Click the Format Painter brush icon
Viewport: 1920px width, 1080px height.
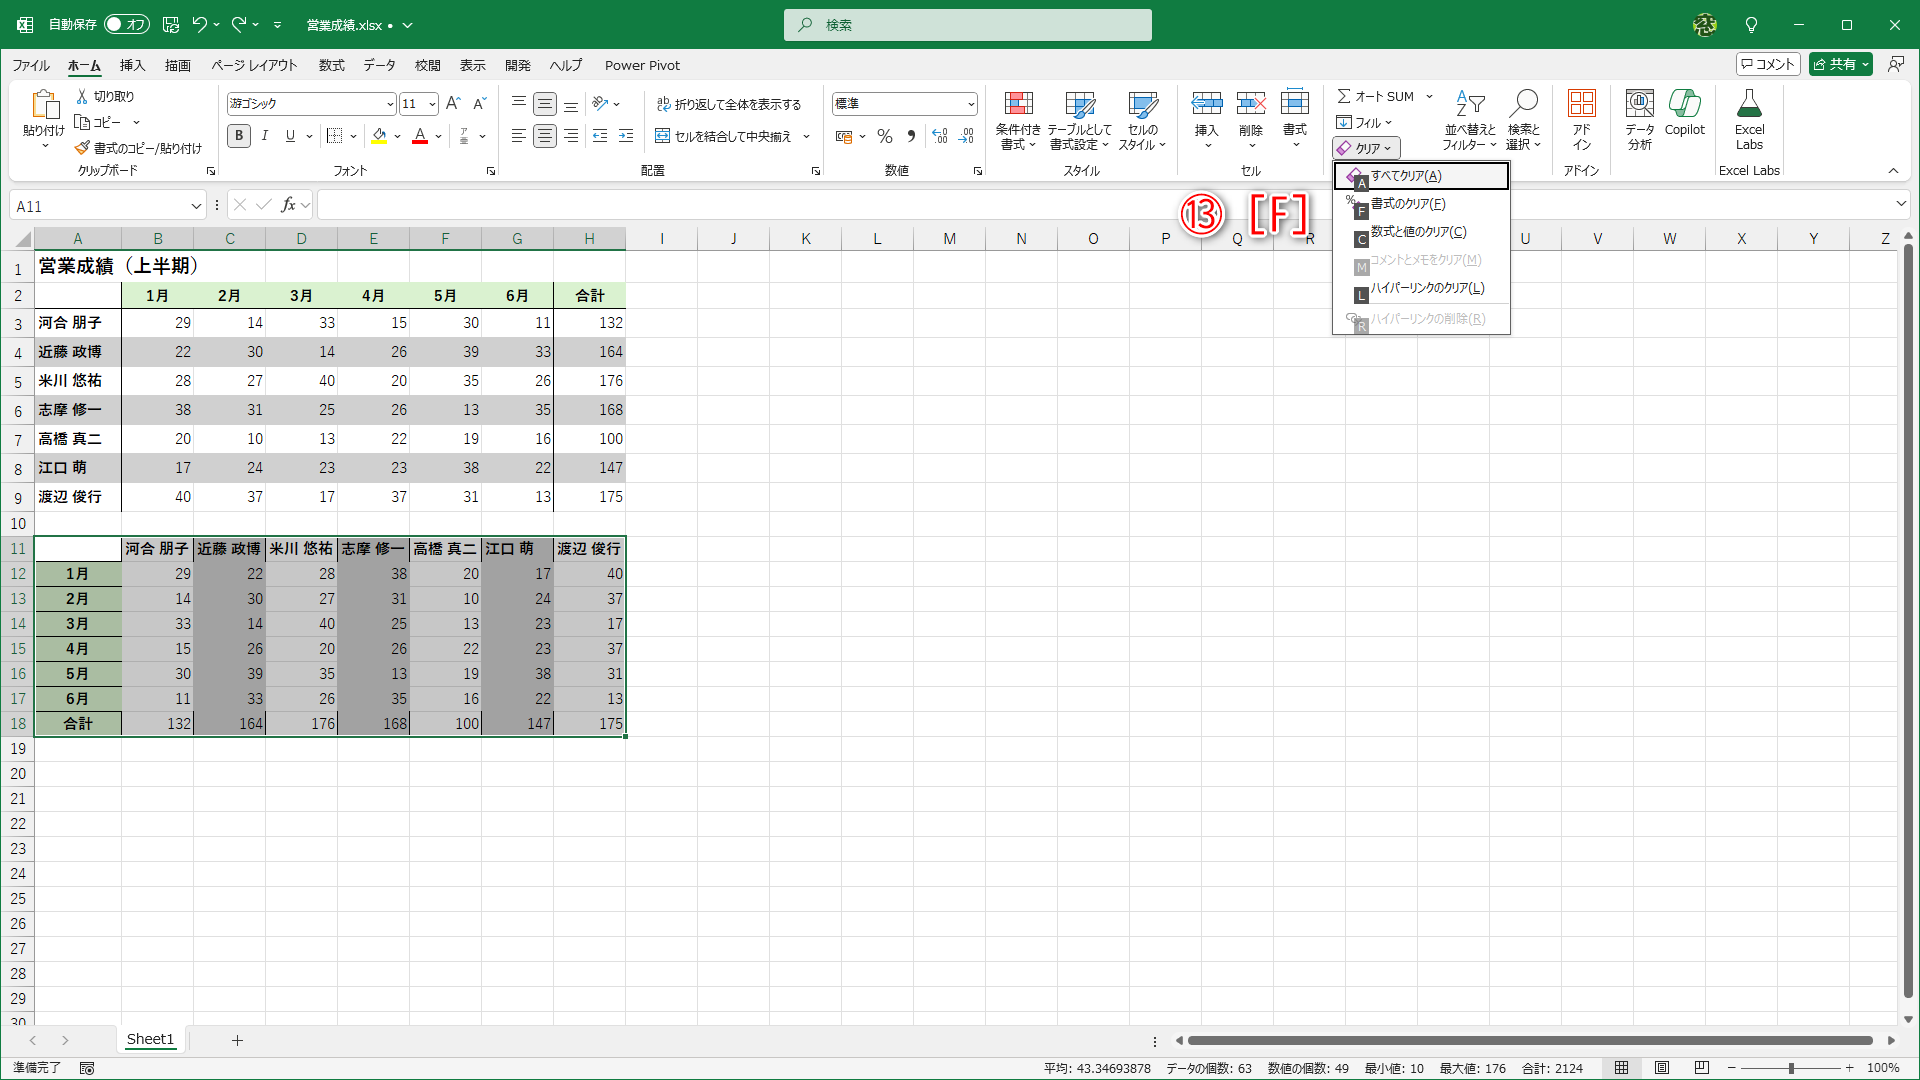(82, 148)
